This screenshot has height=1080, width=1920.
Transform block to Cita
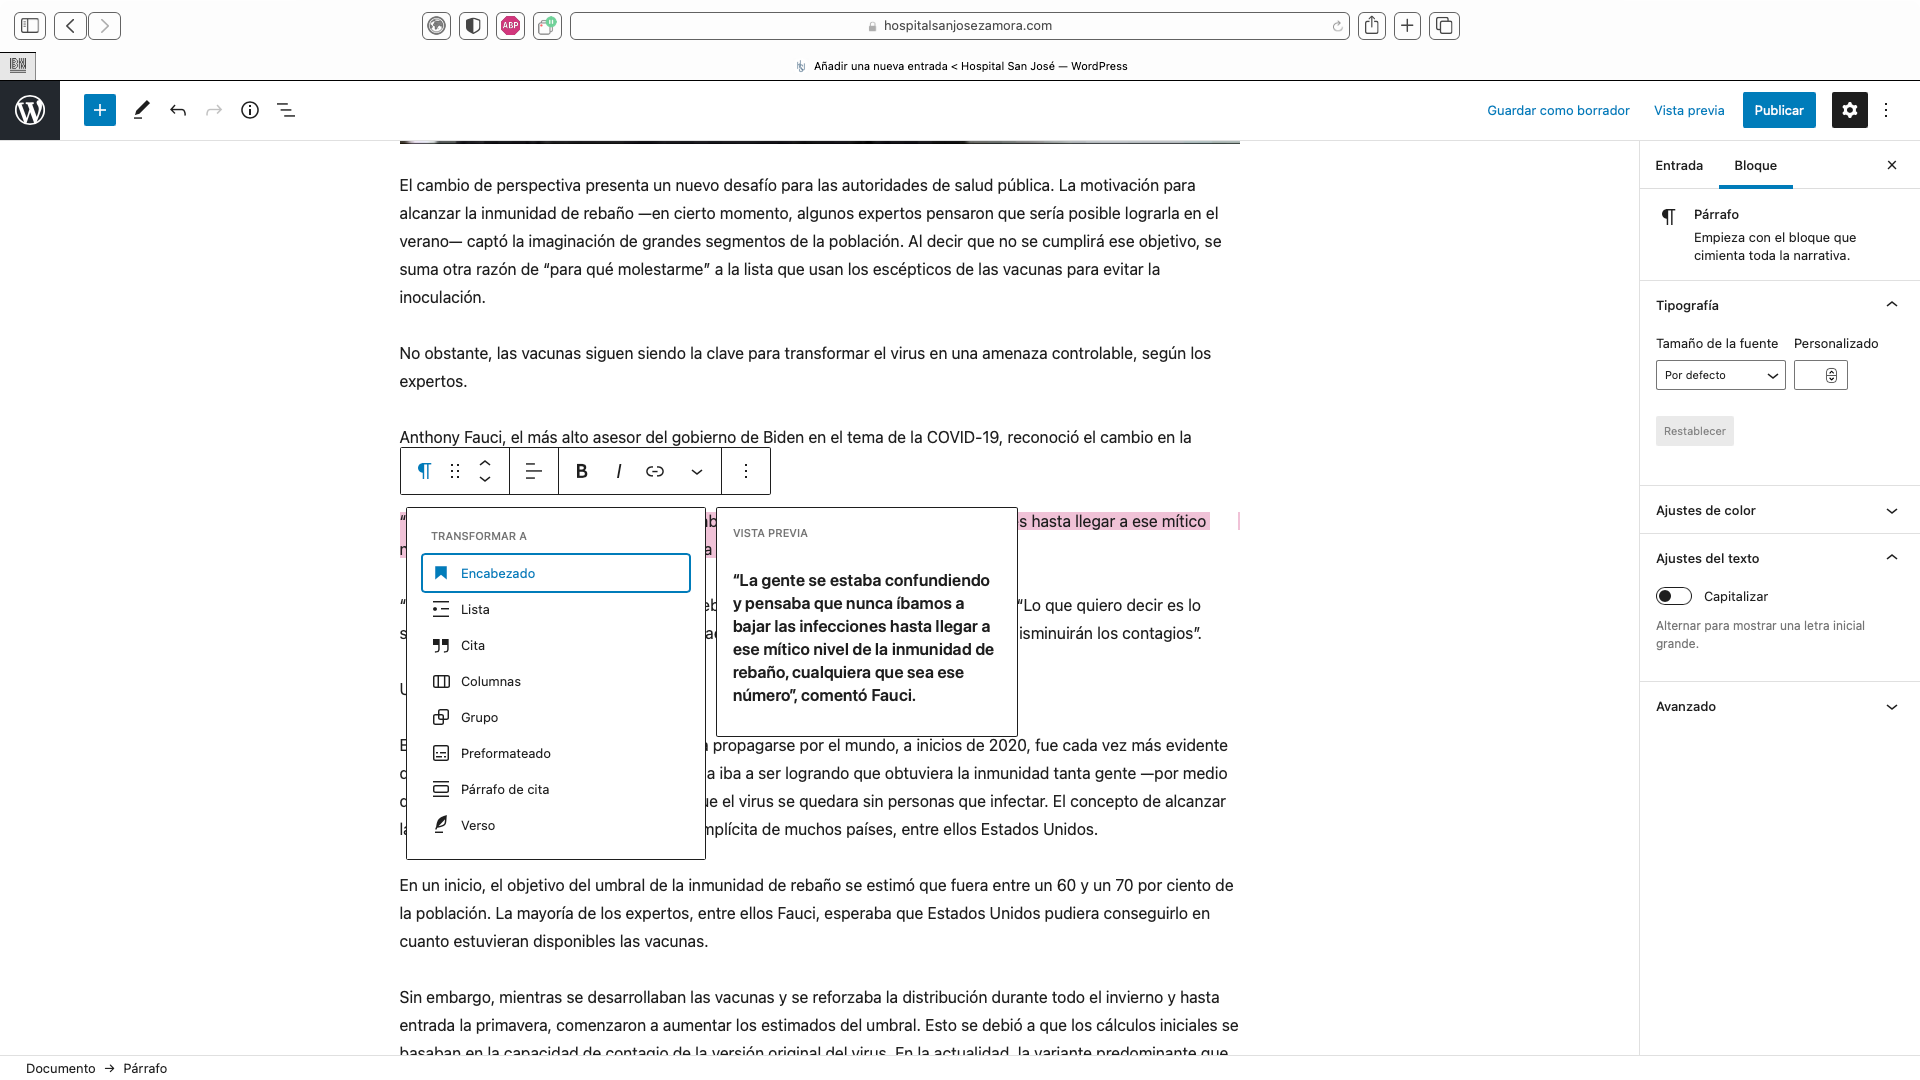tap(556, 645)
